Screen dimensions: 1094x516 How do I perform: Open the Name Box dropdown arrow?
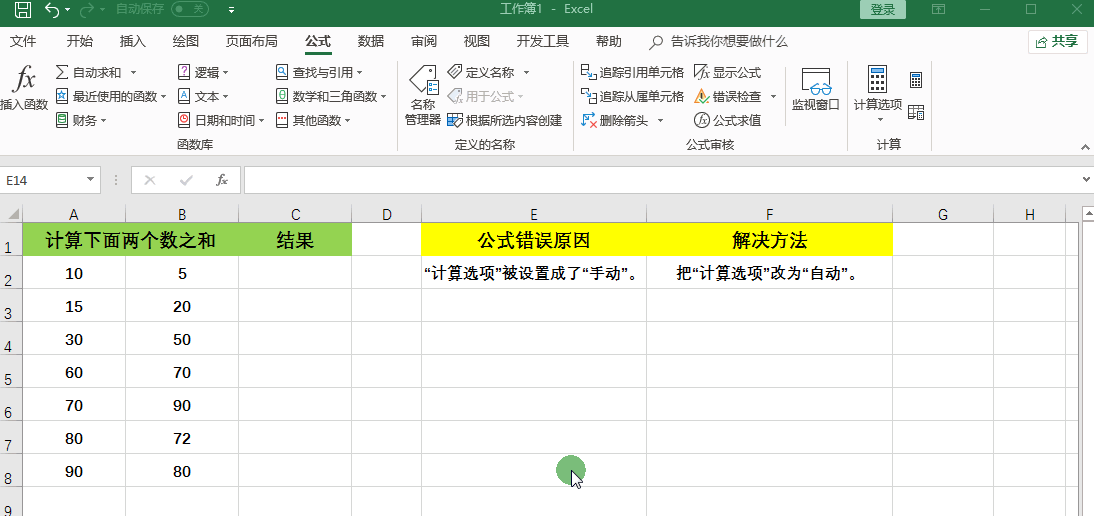[x=90, y=180]
